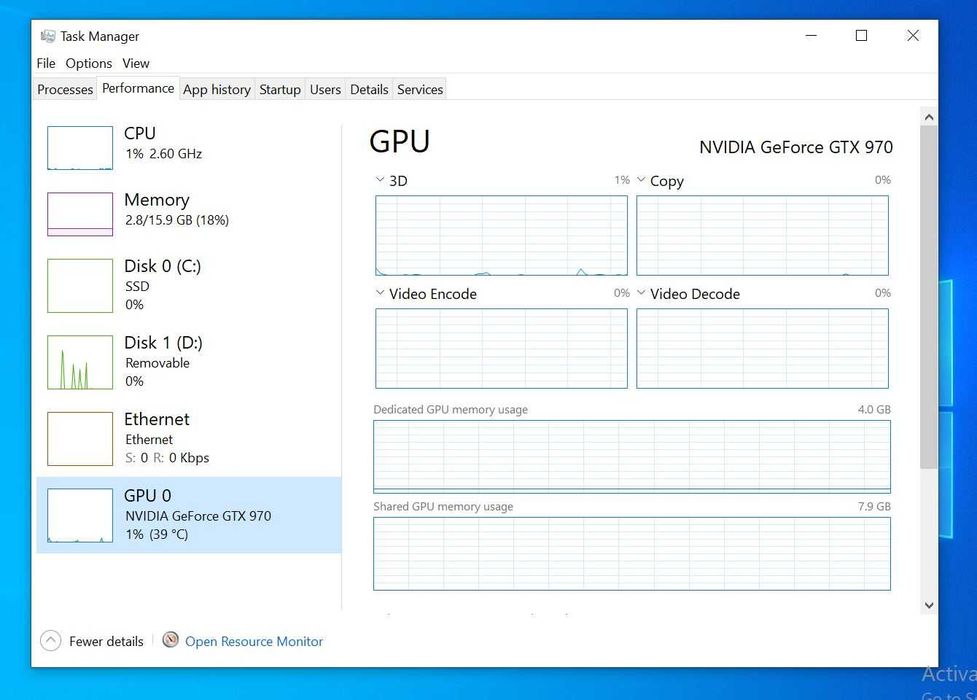Click the Fewer details button label
The height and width of the screenshot is (700, 977).
tap(106, 641)
